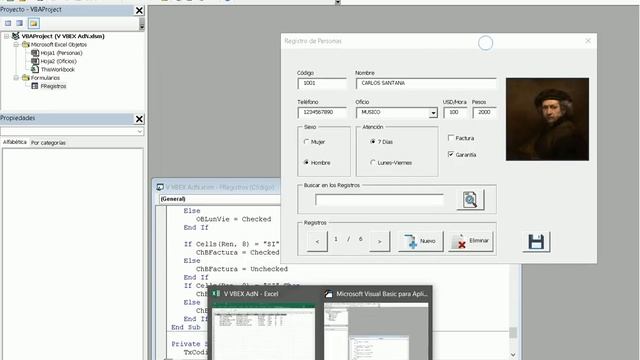This screenshot has height=360, width=640.
Task: Click the code line 'ChBFactura = Unchecked'
Action: click(242, 269)
